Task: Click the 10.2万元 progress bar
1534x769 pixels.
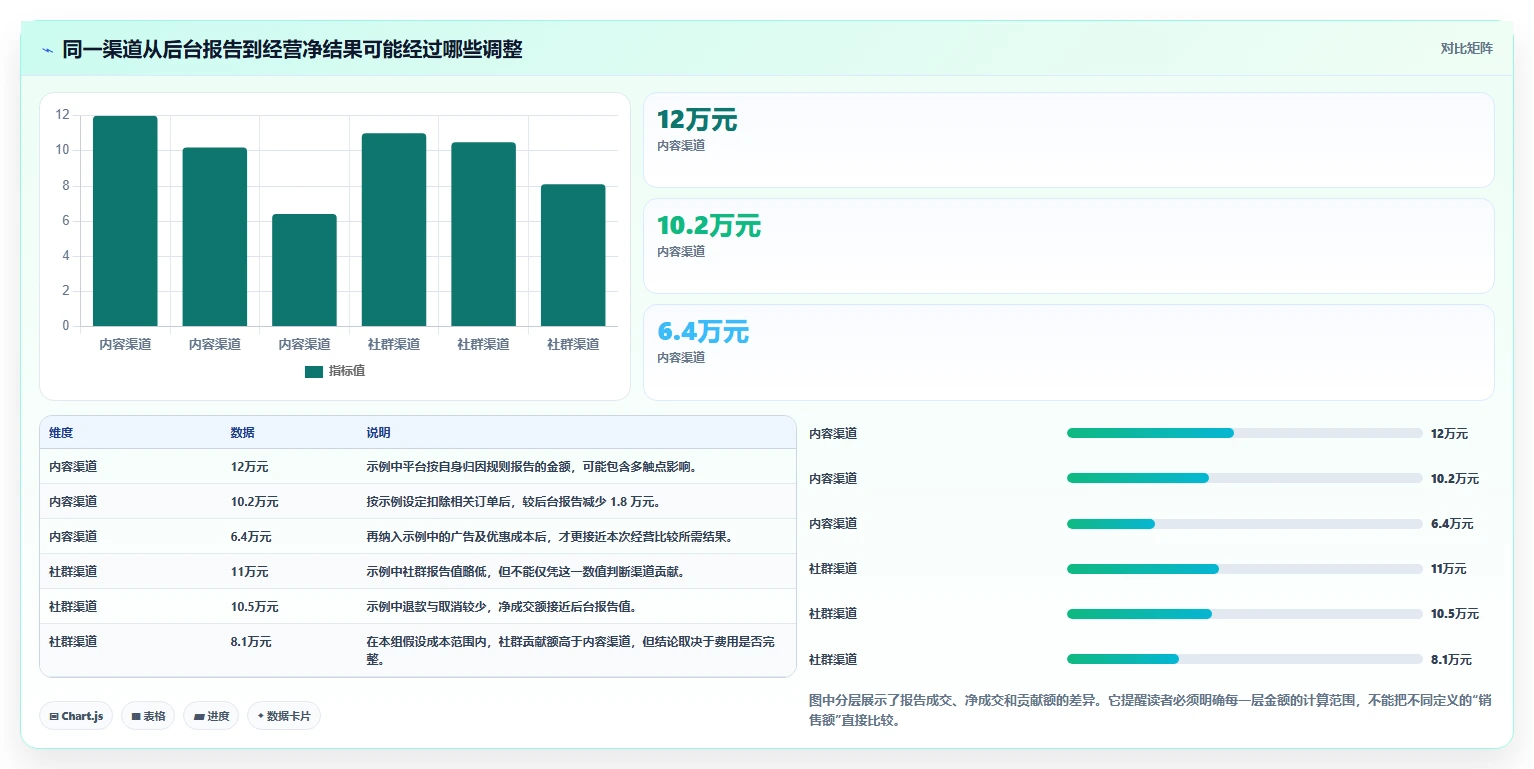Action: point(1244,478)
